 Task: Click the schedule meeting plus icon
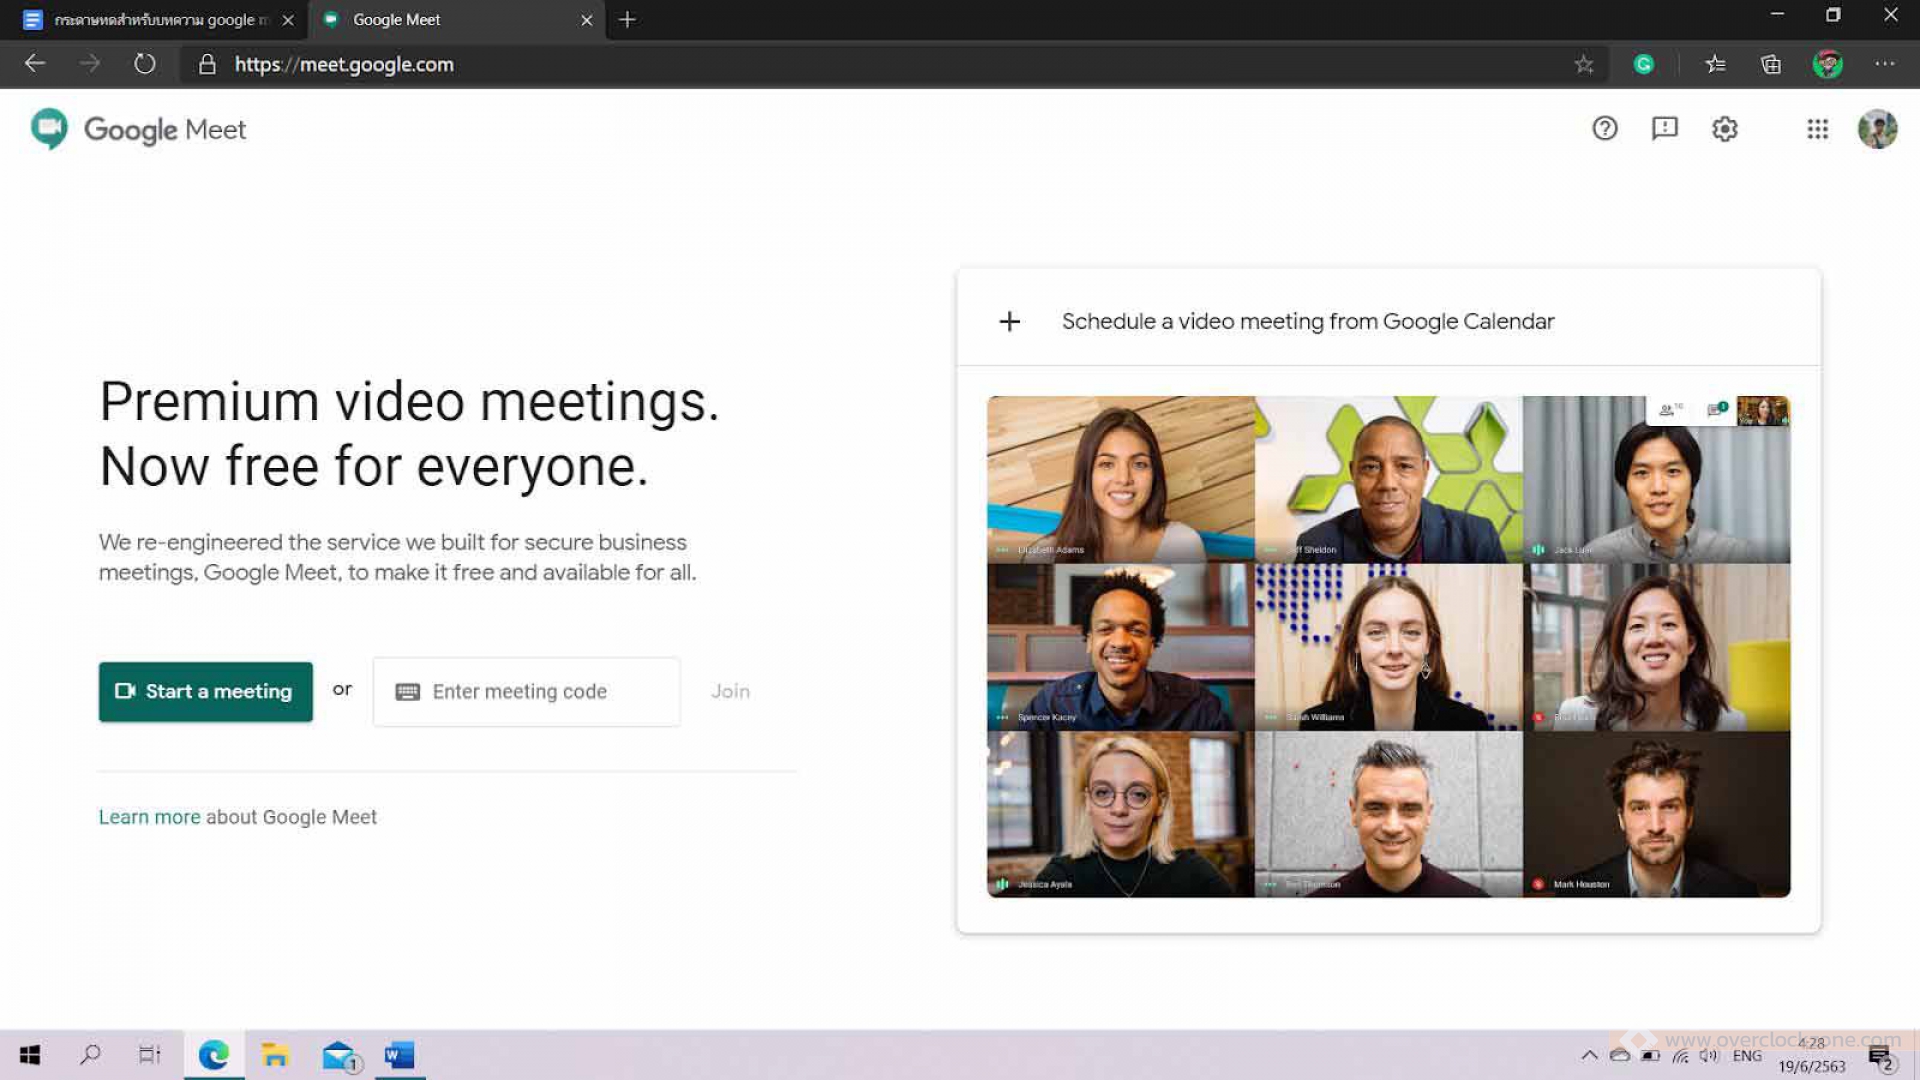pos(1010,320)
